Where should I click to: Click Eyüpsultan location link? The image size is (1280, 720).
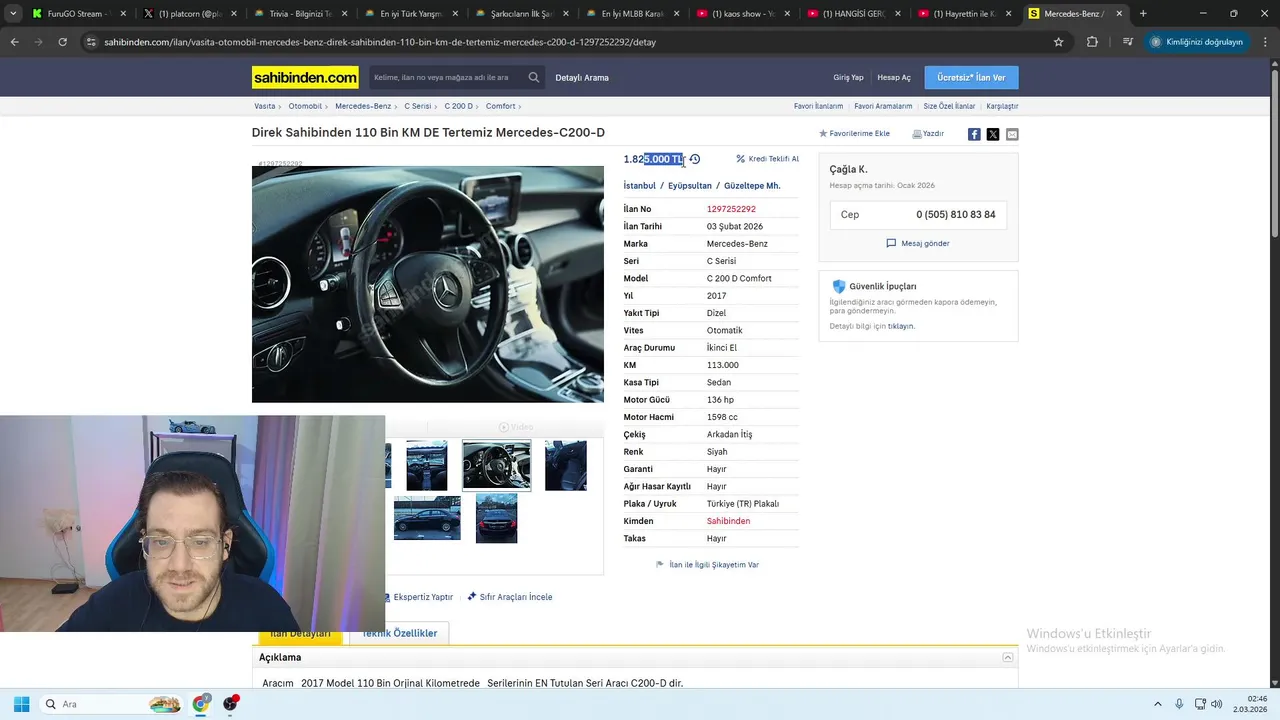(690, 186)
